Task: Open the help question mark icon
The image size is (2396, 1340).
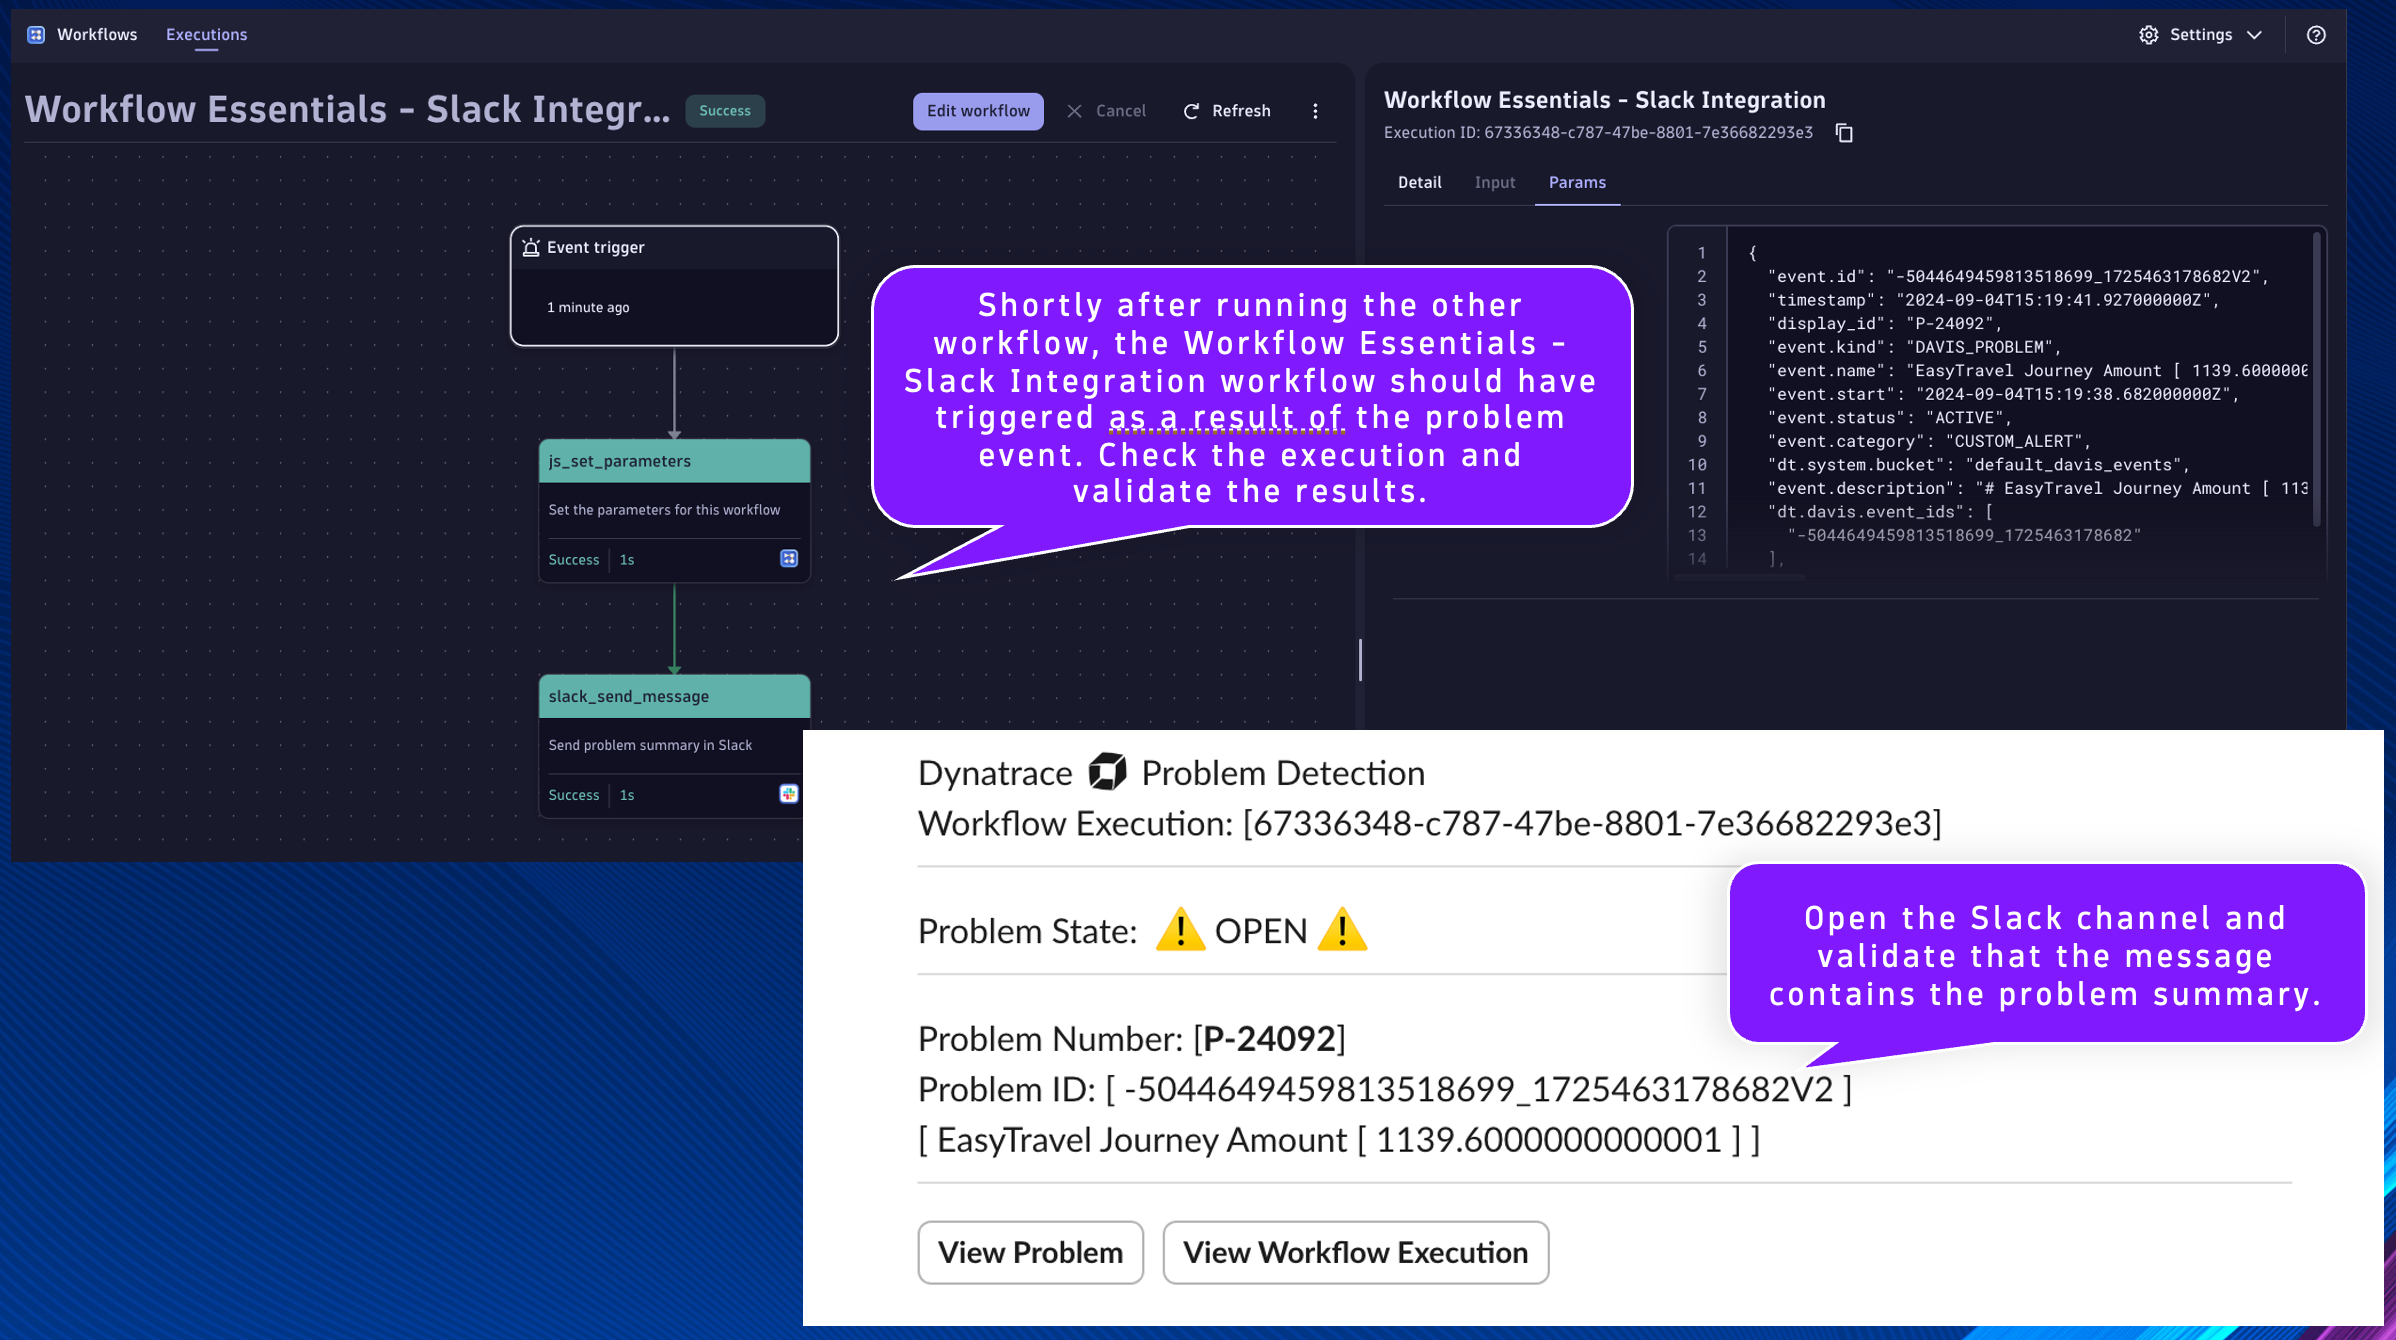Action: click(2316, 35)
